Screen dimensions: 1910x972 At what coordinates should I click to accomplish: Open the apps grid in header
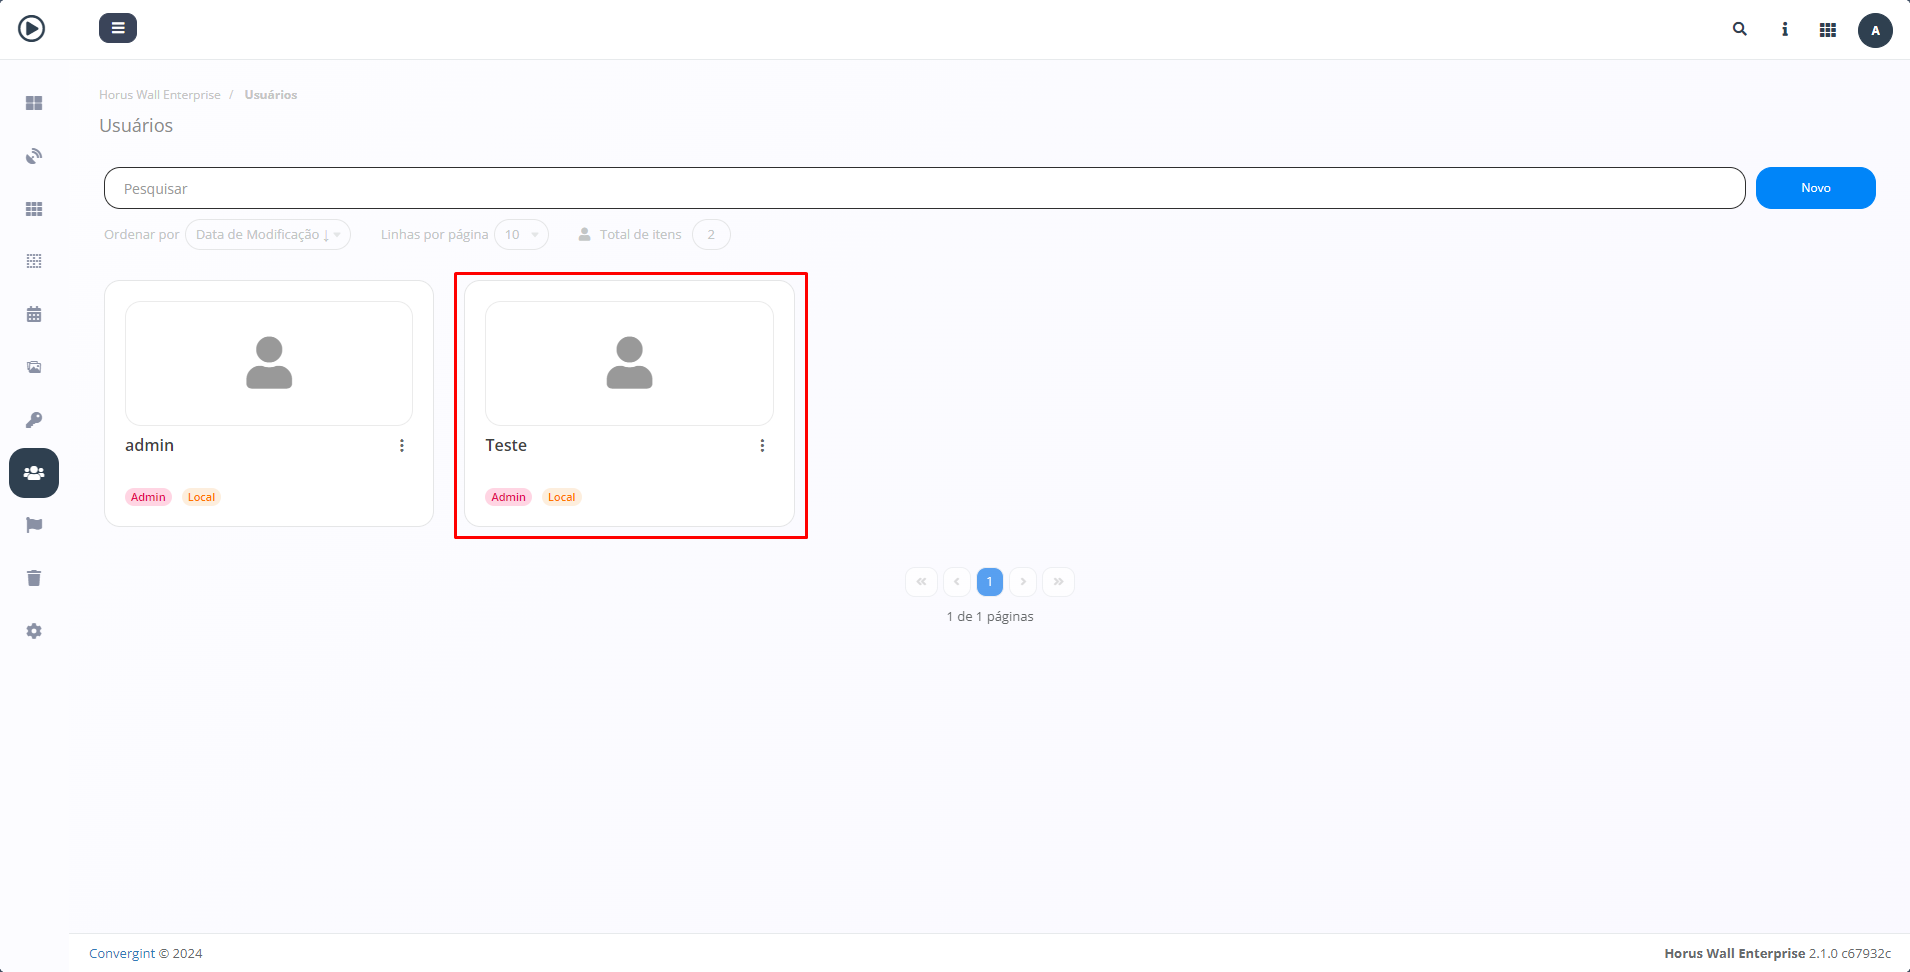coord(1828,30)
